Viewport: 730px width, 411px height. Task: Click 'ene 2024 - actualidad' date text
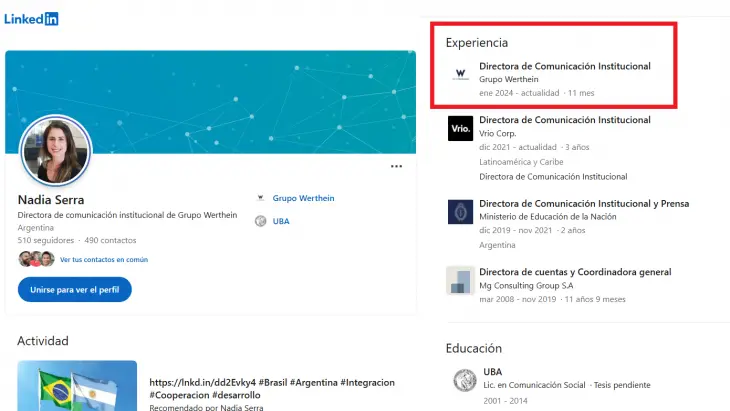pos(519,93)
